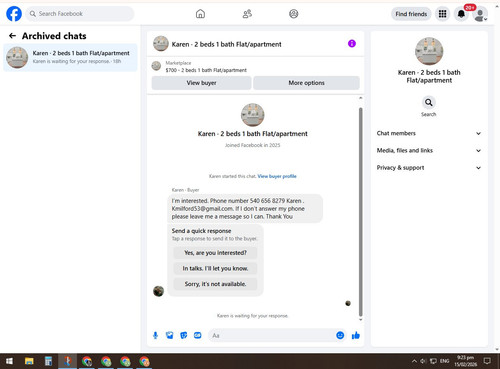Click the sender avatar beside quick responses
This screenshot has height=369, width=500.
point(158,291)
